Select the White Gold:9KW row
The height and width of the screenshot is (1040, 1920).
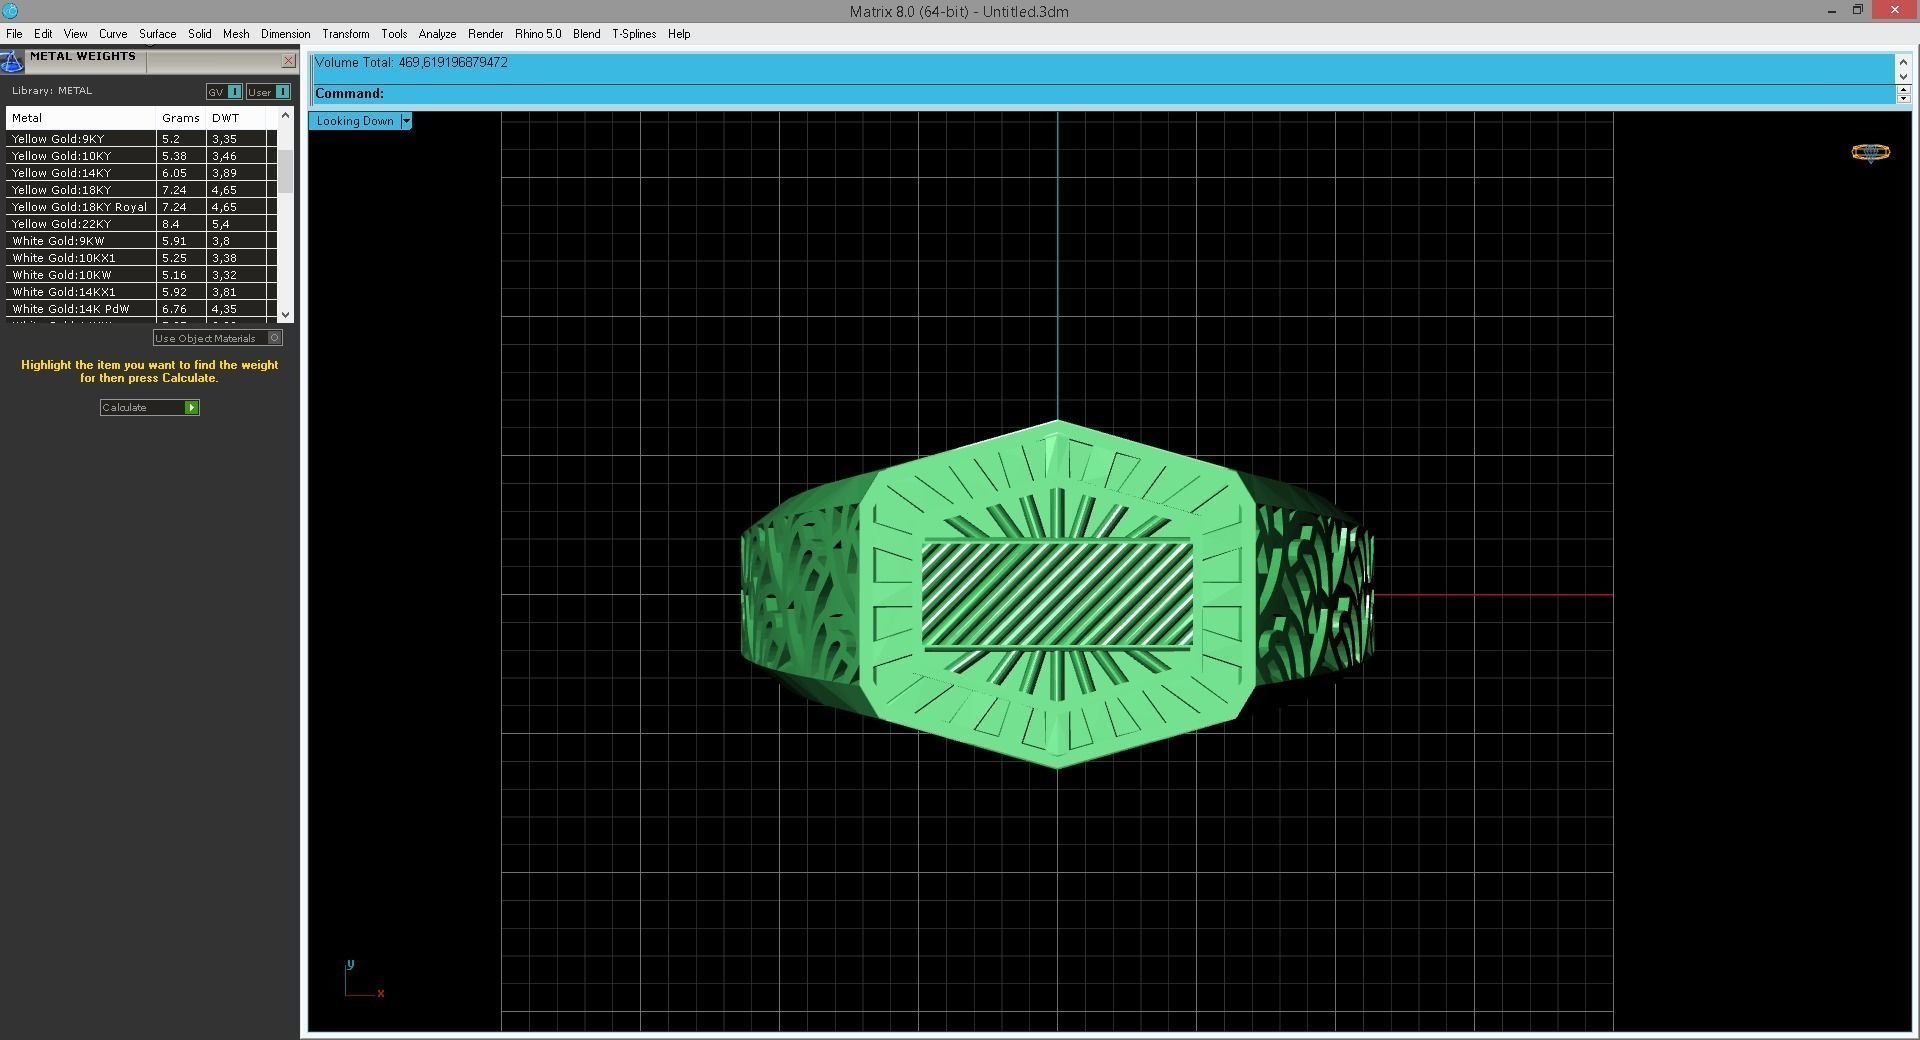(141, 241)
